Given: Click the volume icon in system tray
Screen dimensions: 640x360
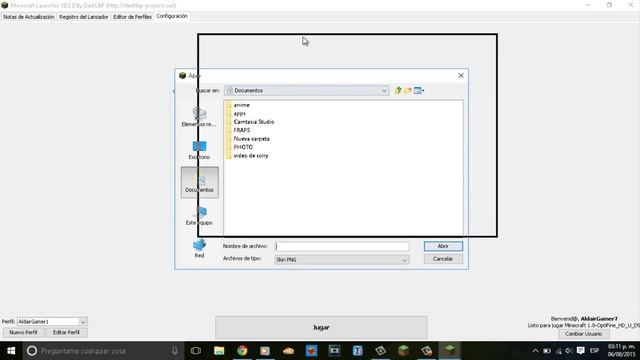Looking at the screenshot, I should [x=569, y=351].
